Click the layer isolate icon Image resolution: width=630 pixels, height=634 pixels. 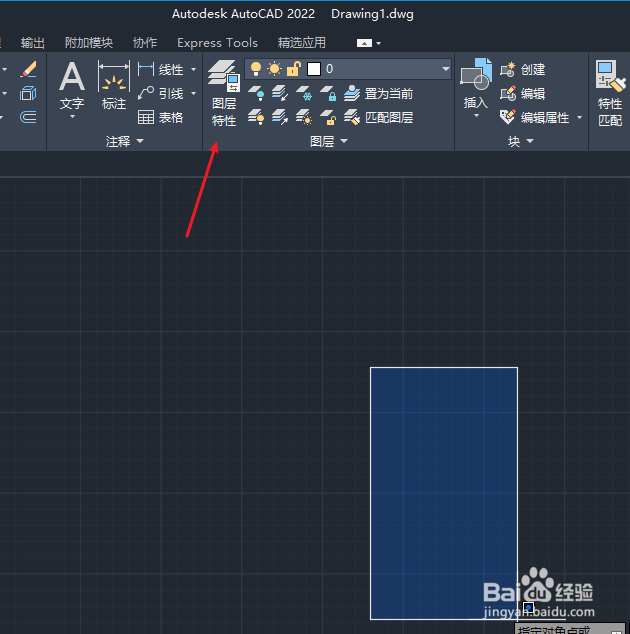[x=280, y=93]
